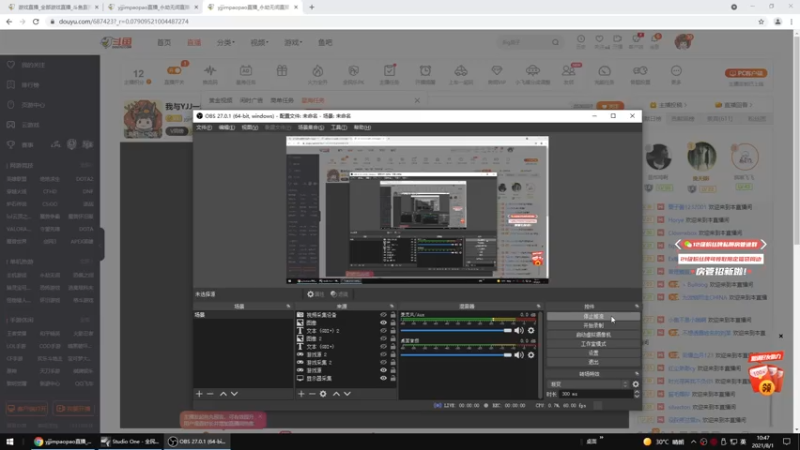The image size is (800, 450).
Task: Move the scene up in the Scenes list
Action: [x=223, y=394]
